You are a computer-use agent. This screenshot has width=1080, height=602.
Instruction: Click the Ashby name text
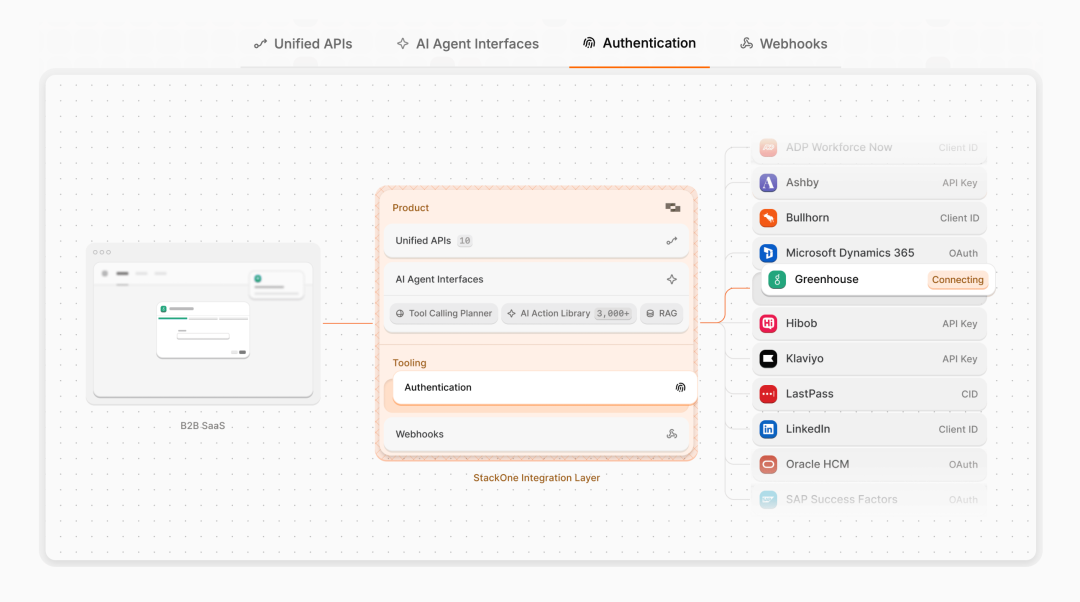[802, 183]
